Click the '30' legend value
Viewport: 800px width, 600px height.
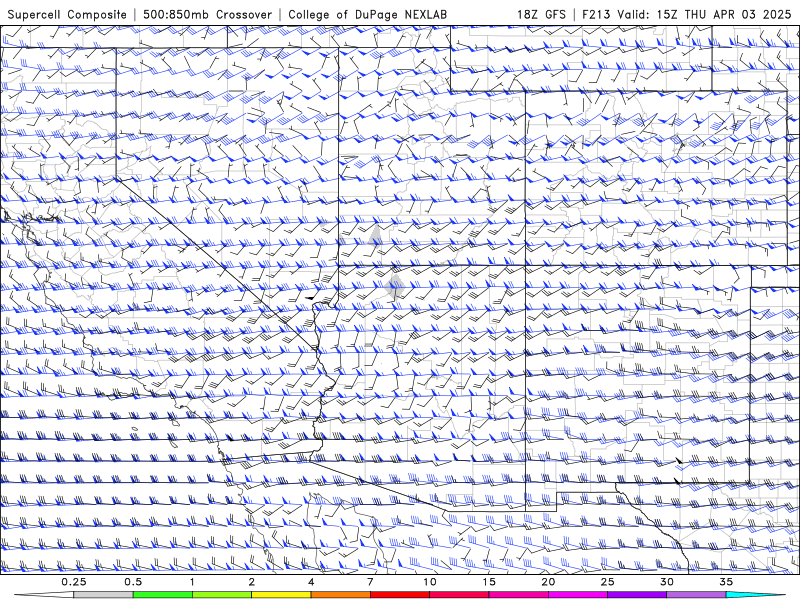point(666,582)
